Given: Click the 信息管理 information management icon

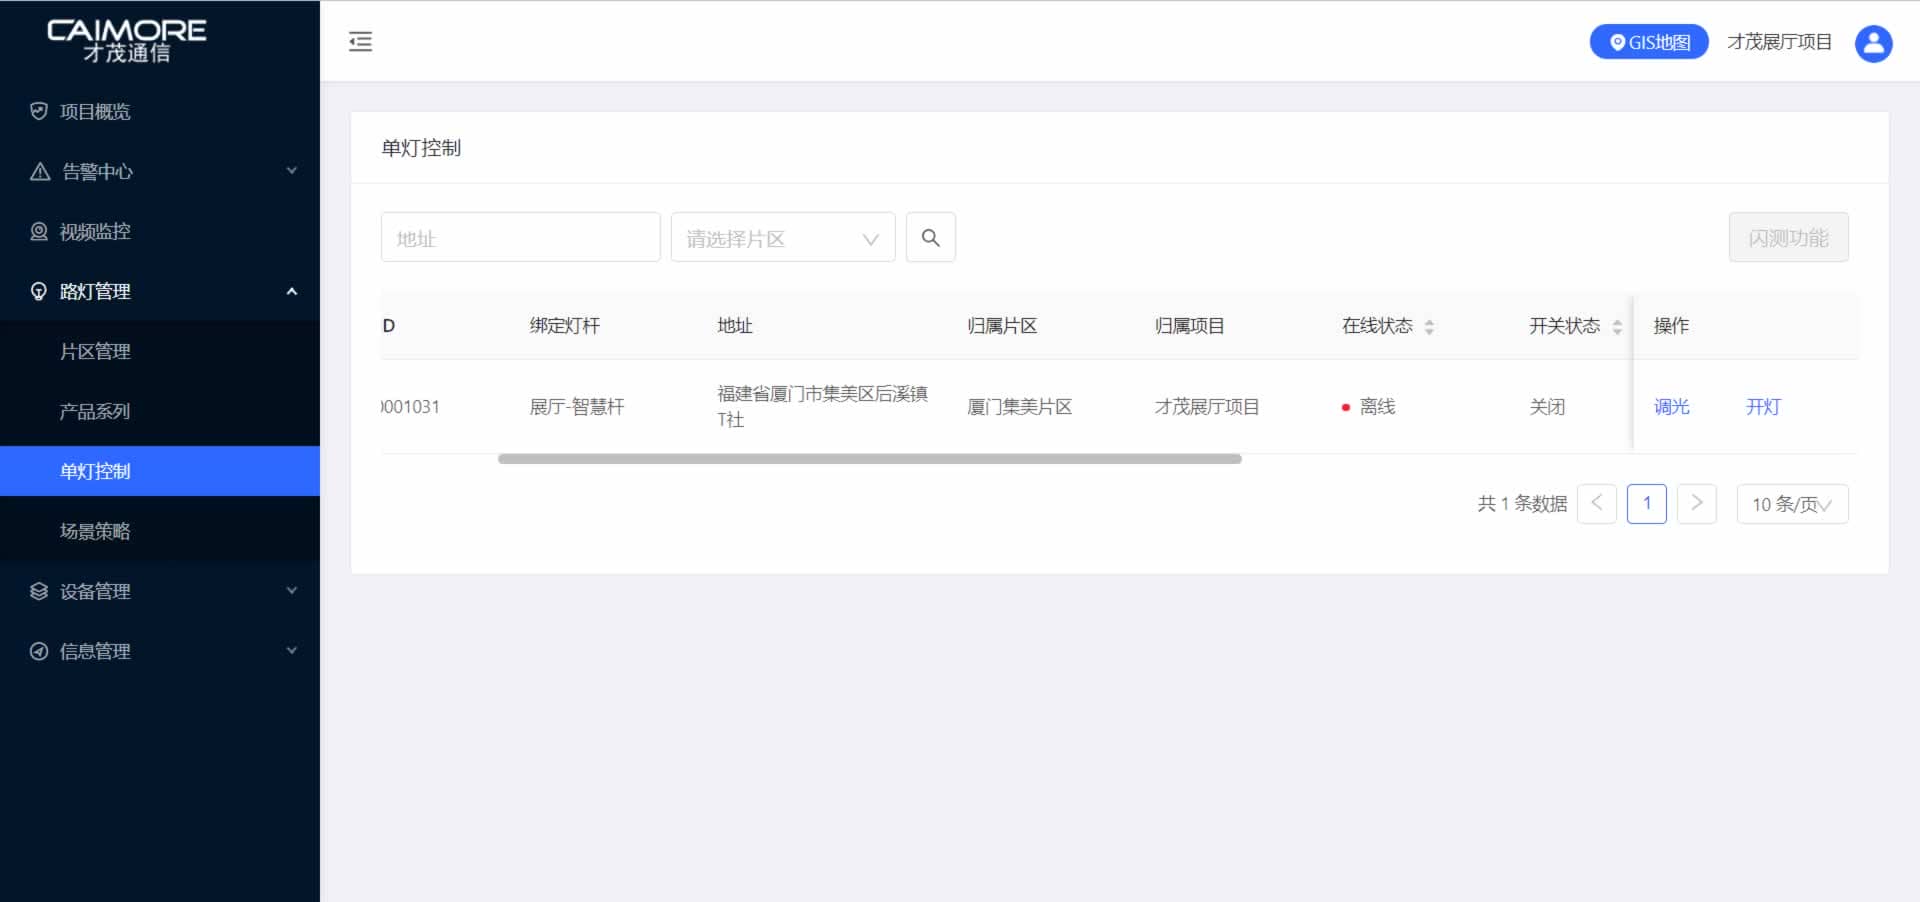Looking at the screenshot, I should pos(38,651).
